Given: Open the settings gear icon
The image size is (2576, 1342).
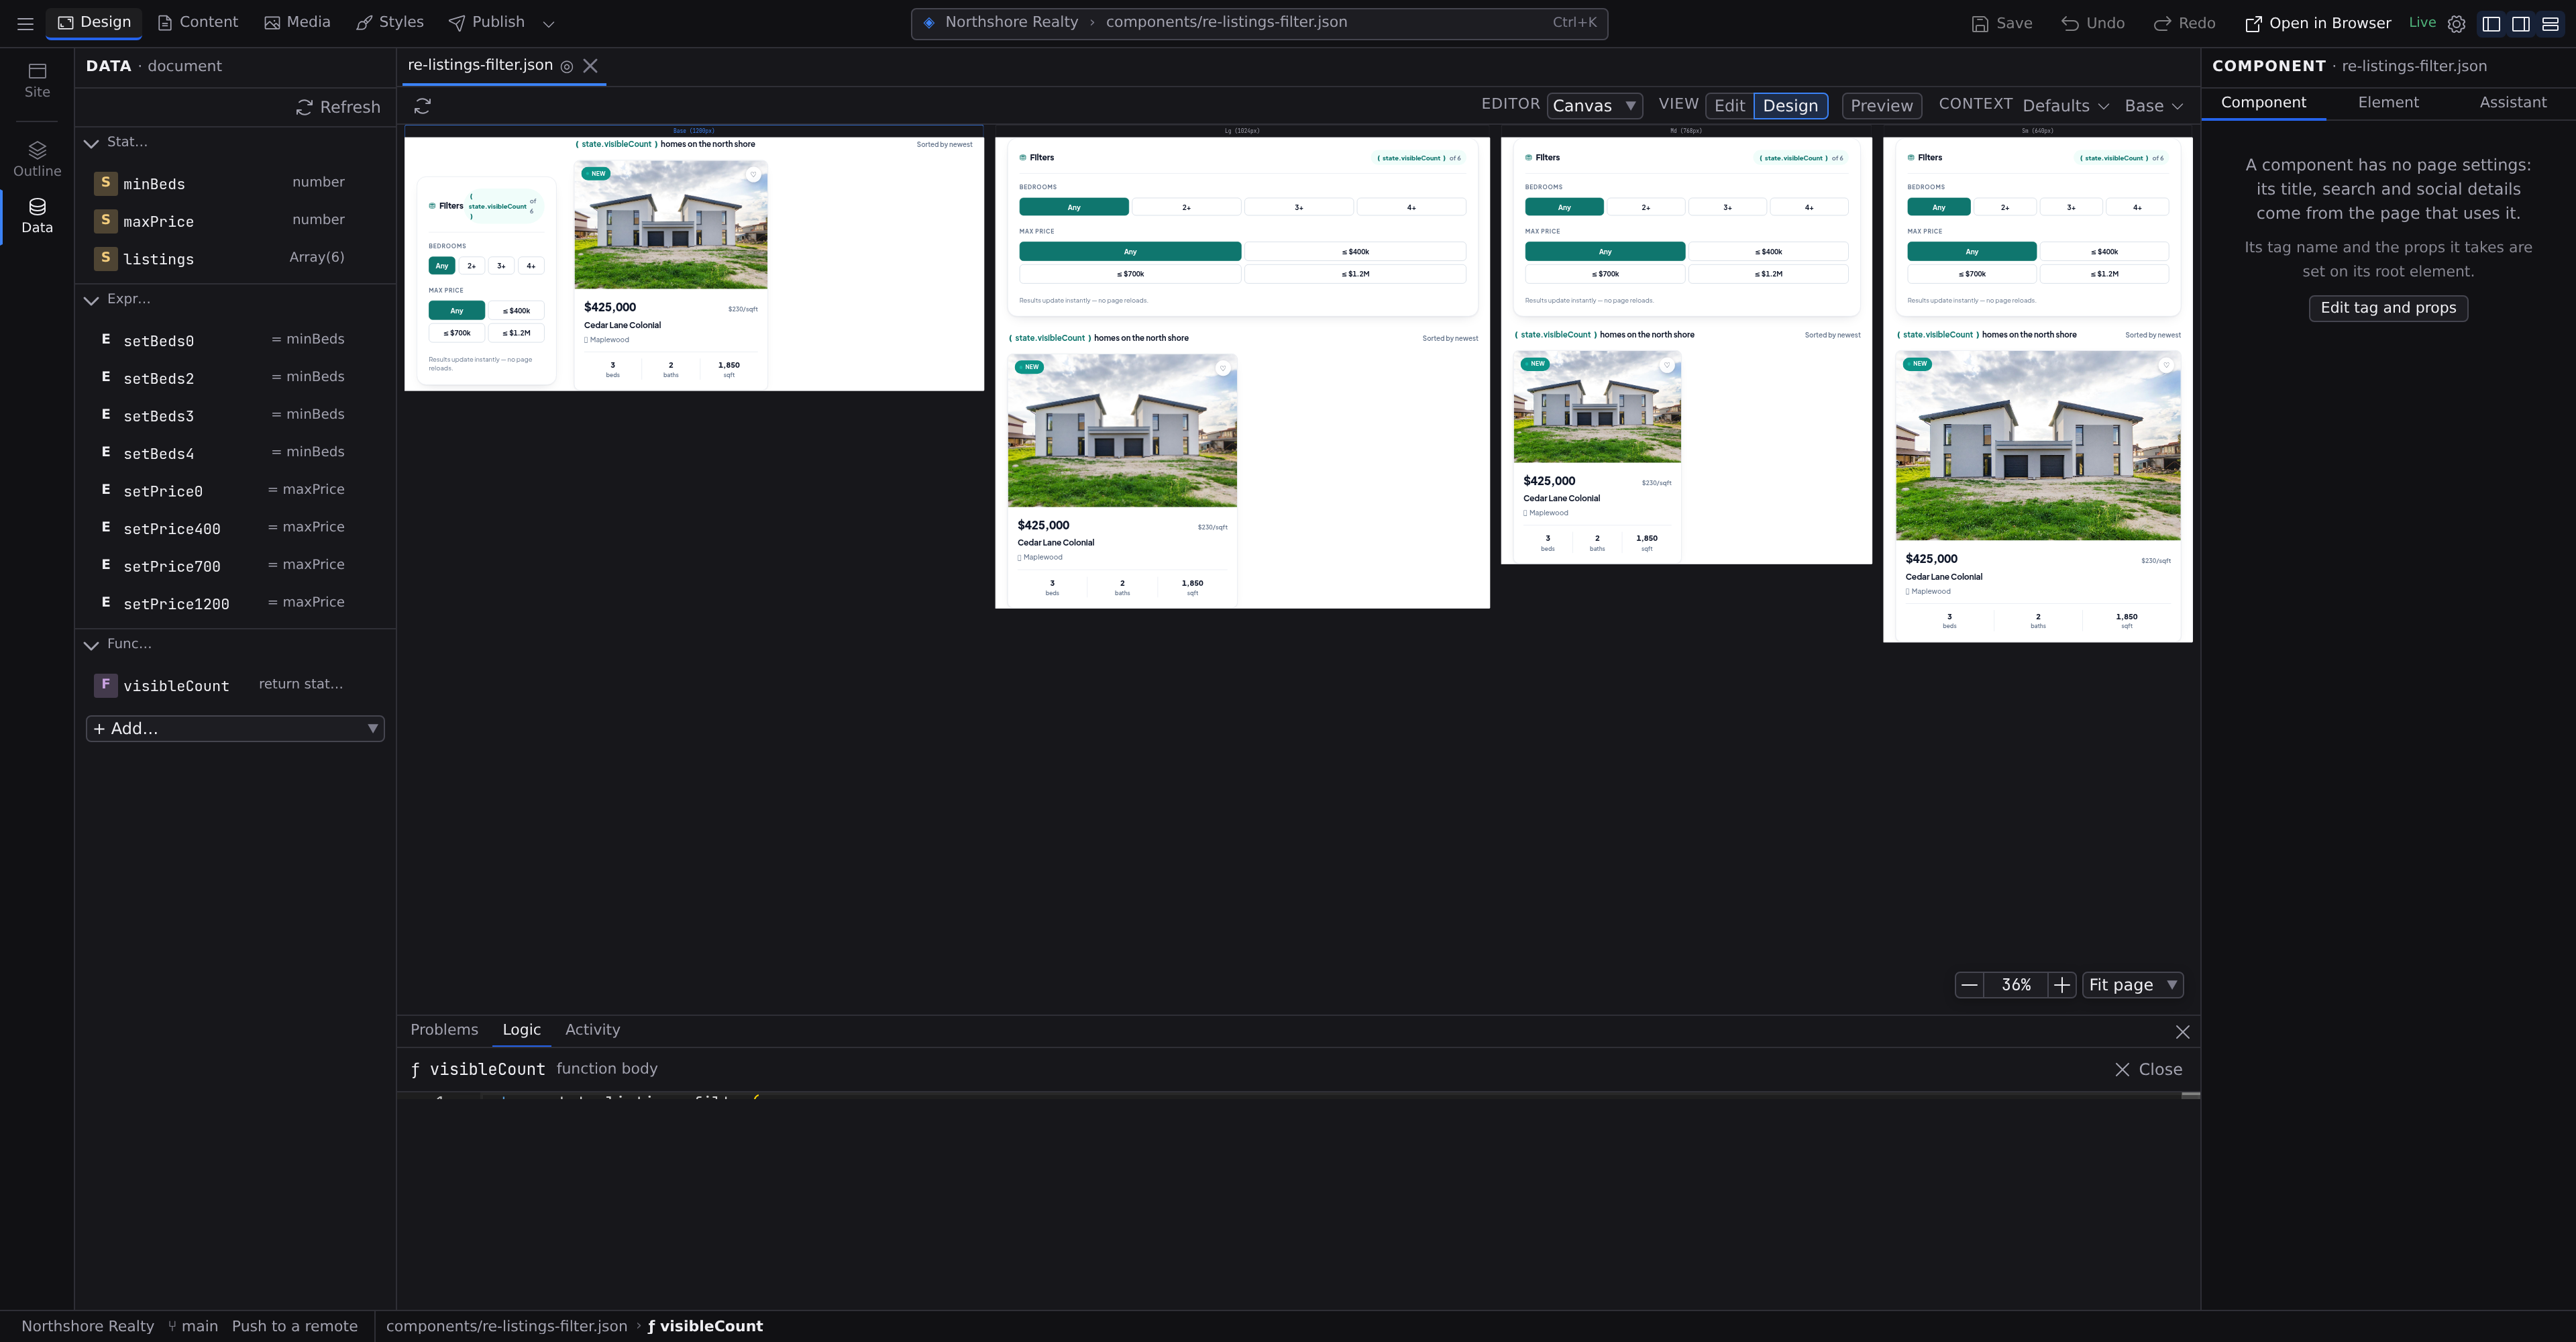Looking at the screenshot, I should [x=2456, y=24].
